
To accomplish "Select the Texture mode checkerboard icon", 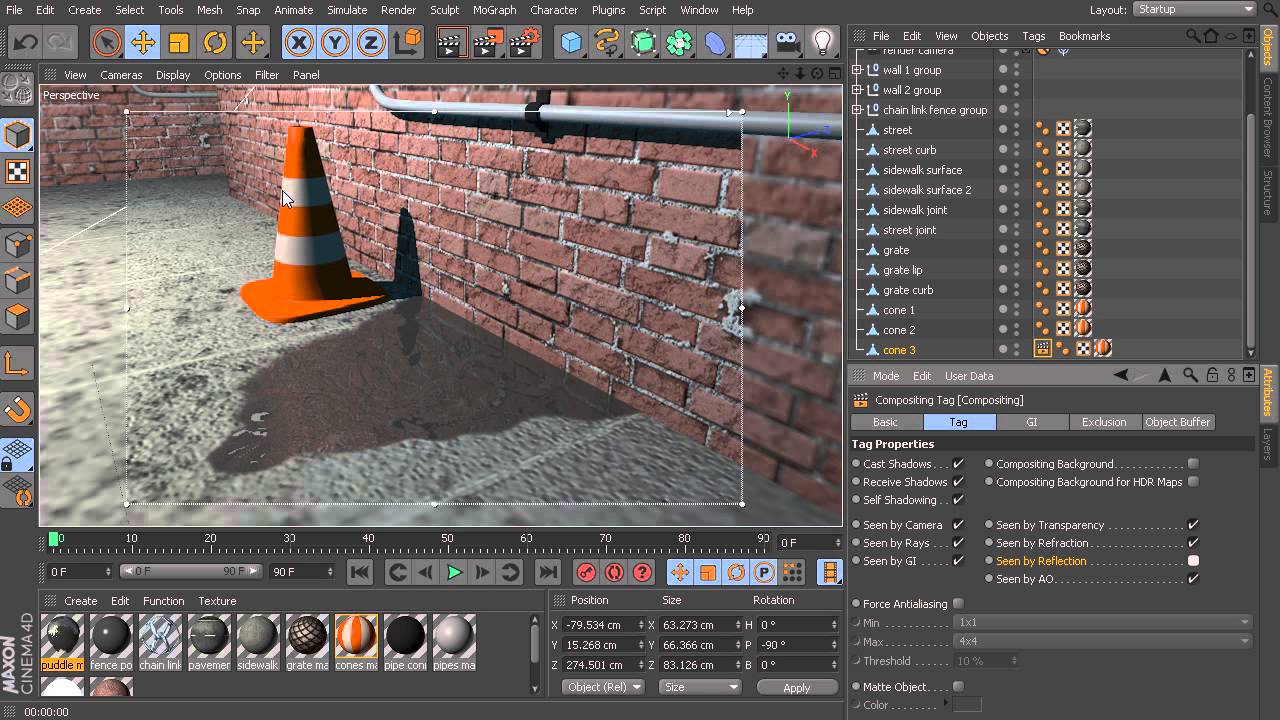I will pyautogui.click(x=17, y=171).
